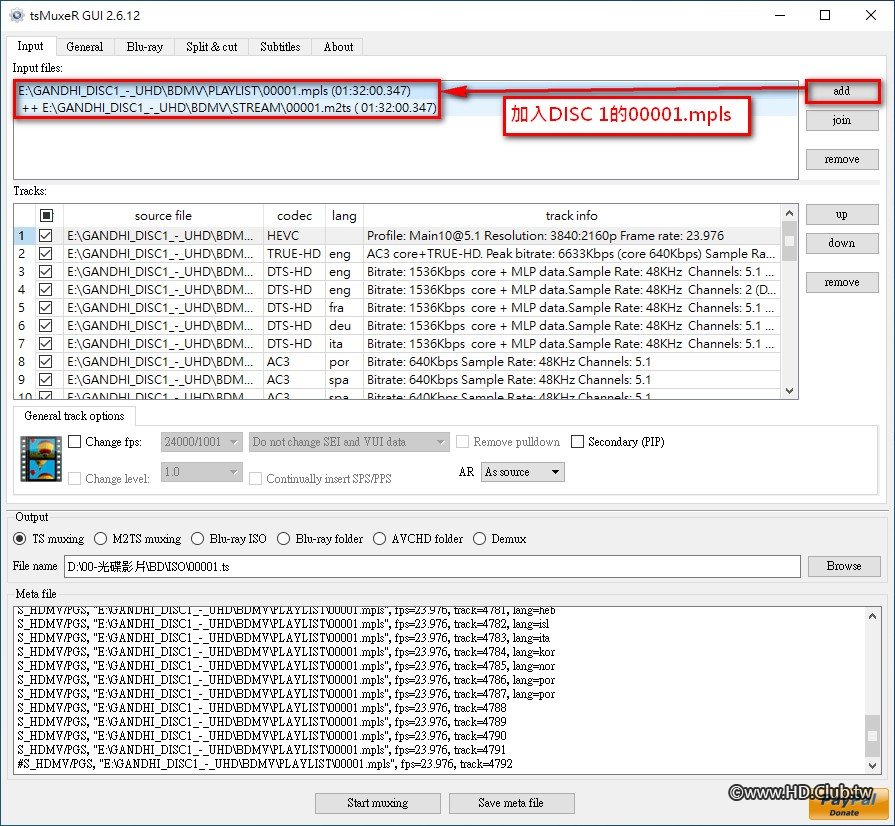
Task: Uncheck track 8 AC3 por checkbox
Action: click(x=46, y=362)
